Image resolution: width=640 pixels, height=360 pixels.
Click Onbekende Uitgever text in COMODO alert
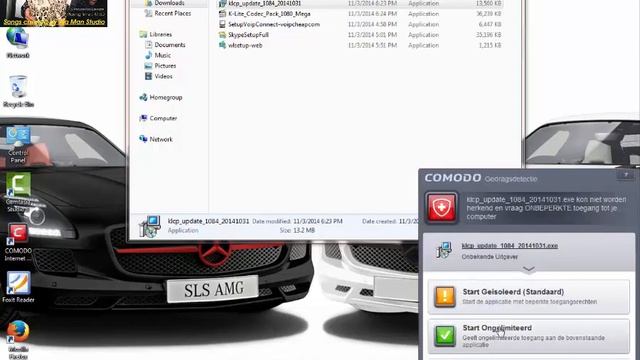click(x=490, y=257)
